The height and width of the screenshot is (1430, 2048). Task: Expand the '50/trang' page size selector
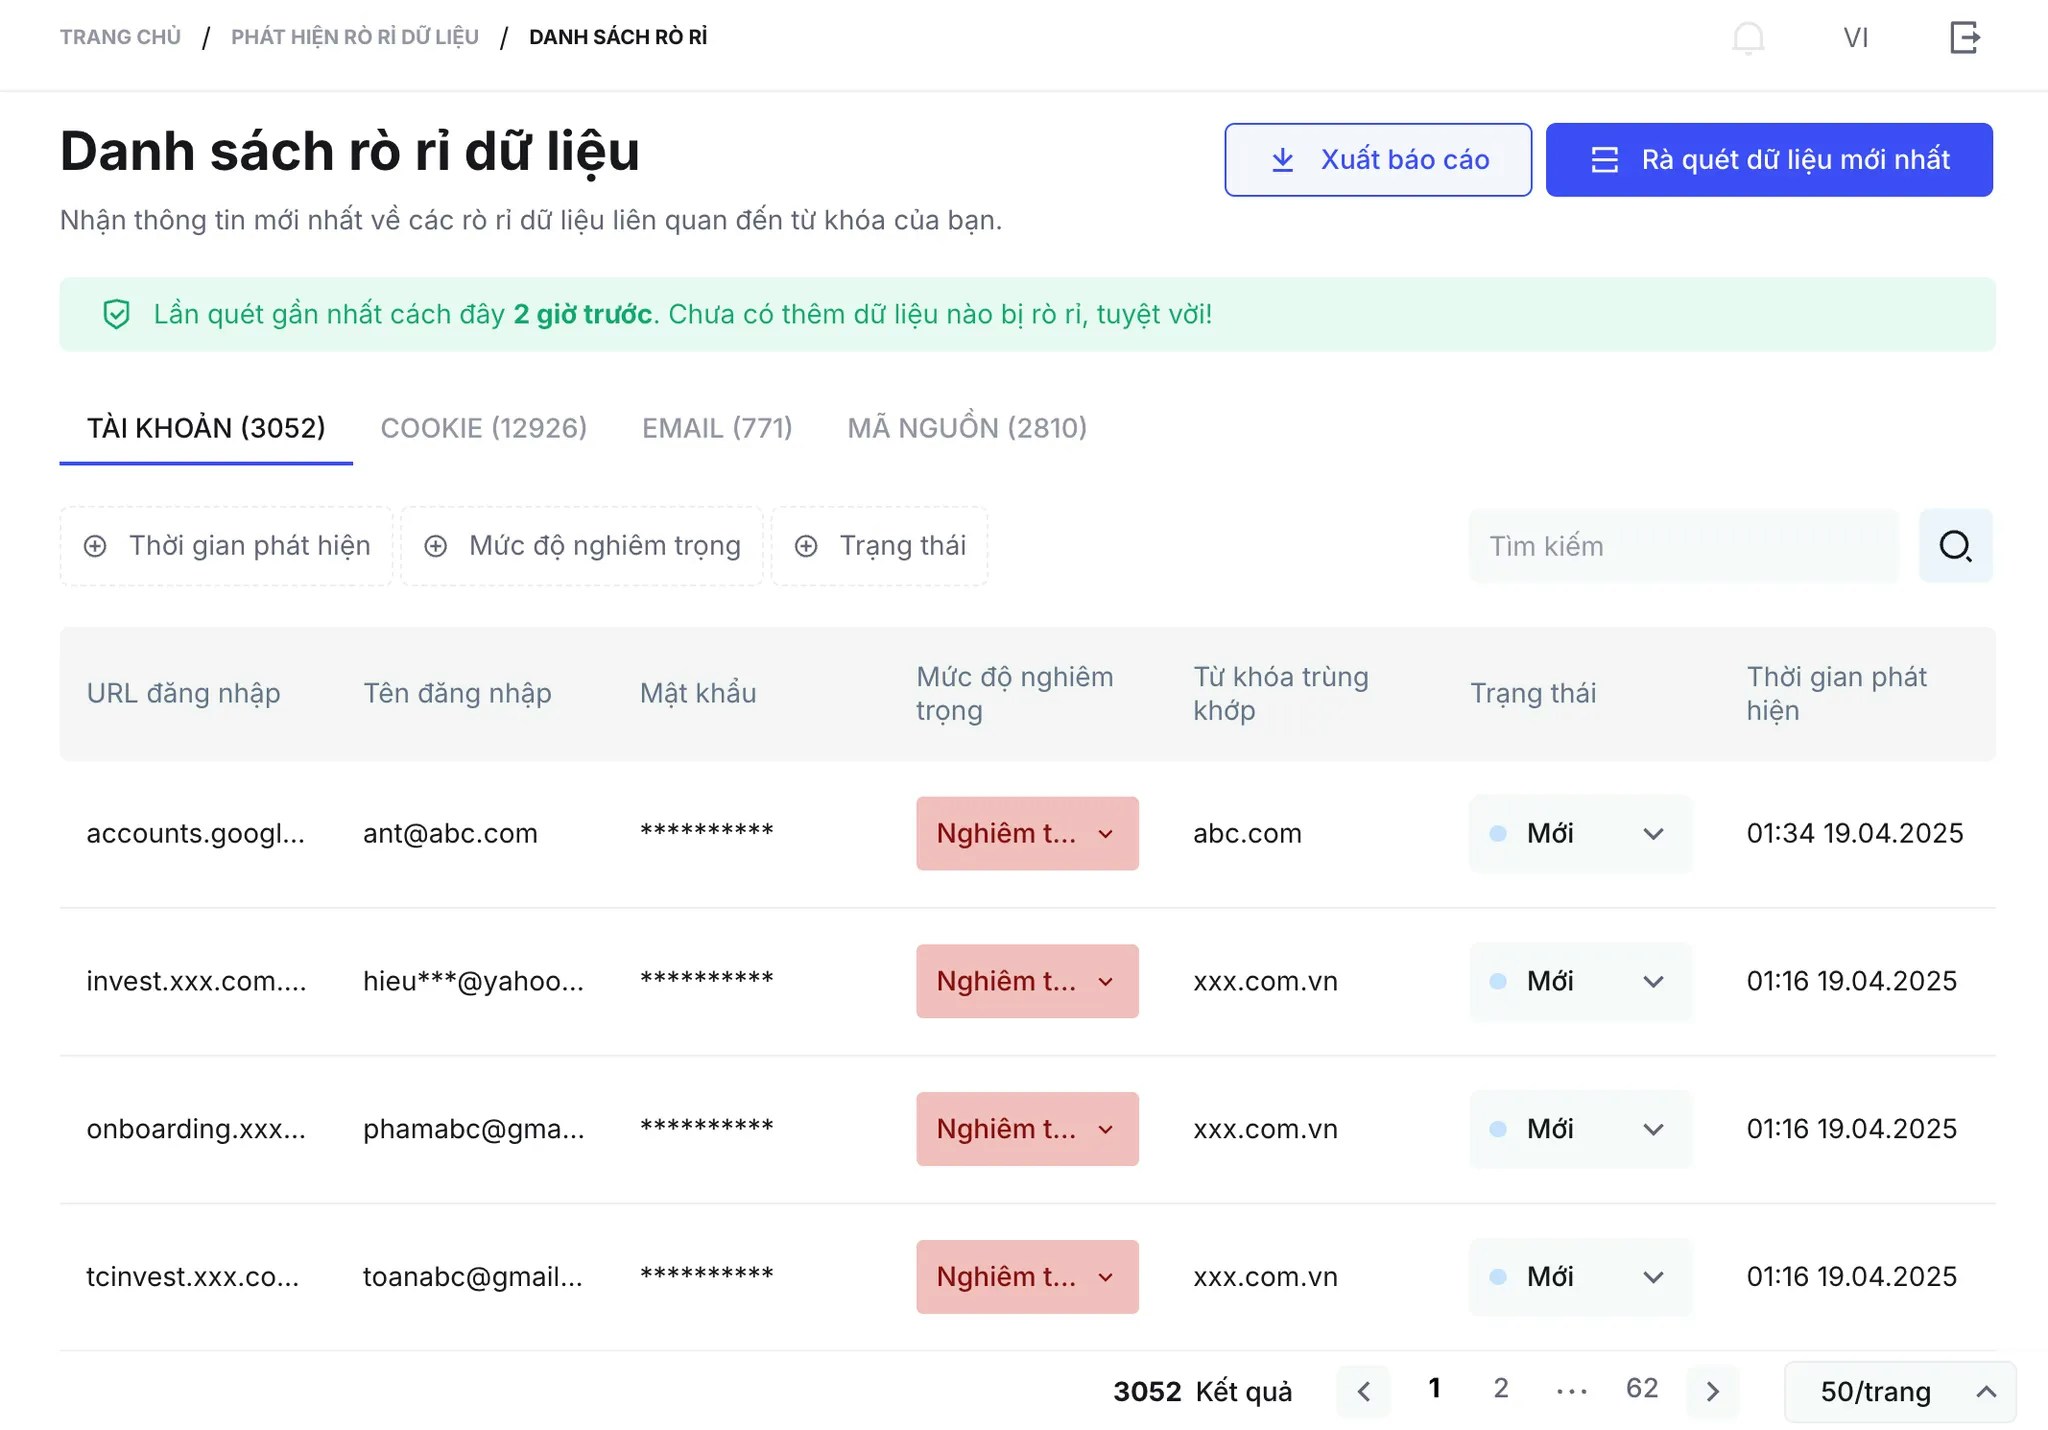tap(1900, 1391)
